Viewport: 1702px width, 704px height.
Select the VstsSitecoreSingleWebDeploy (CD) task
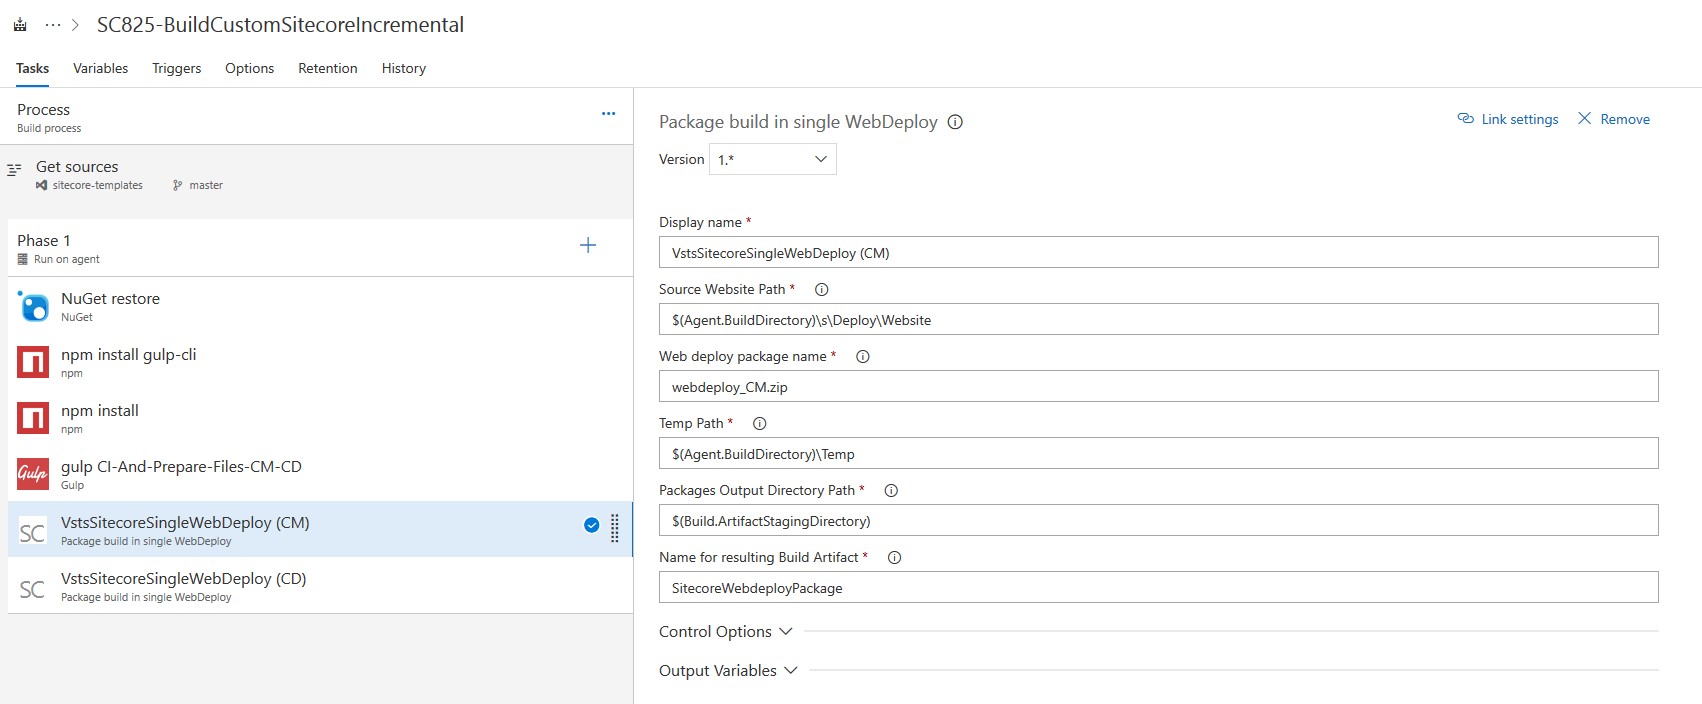[x=183, y=586]
